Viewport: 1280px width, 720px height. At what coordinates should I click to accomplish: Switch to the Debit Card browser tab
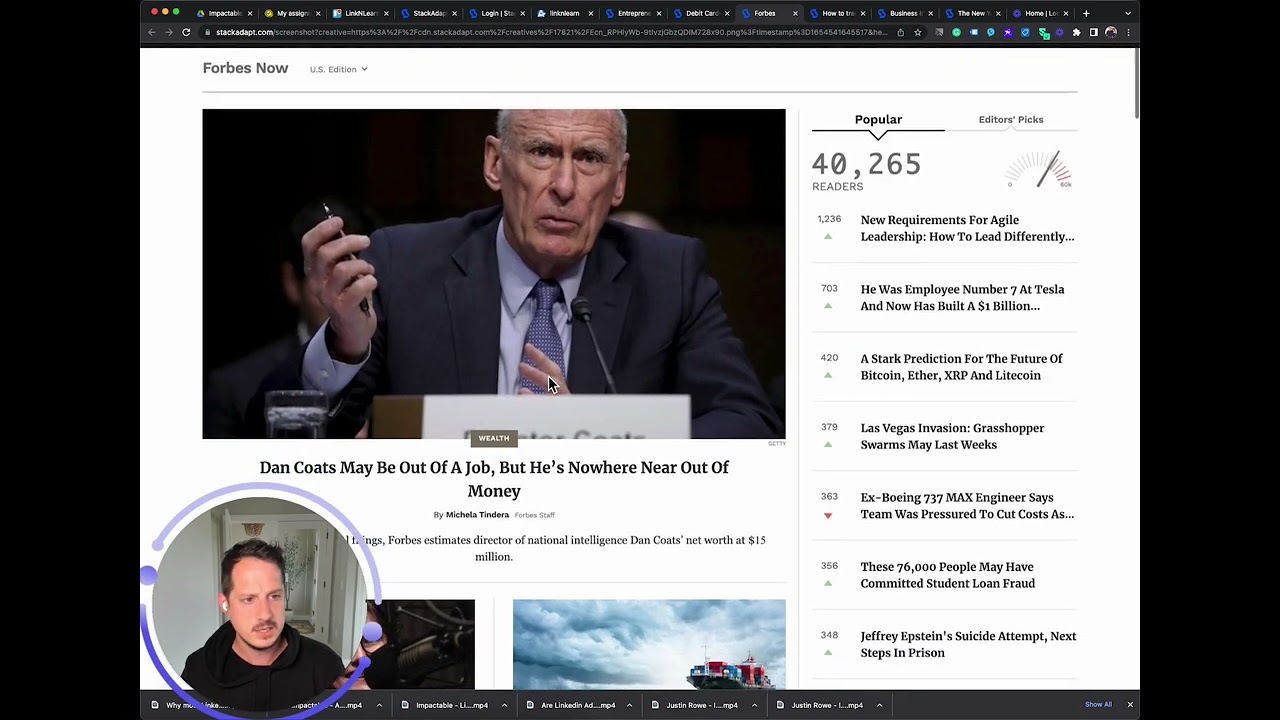click(x=700, y=13)
